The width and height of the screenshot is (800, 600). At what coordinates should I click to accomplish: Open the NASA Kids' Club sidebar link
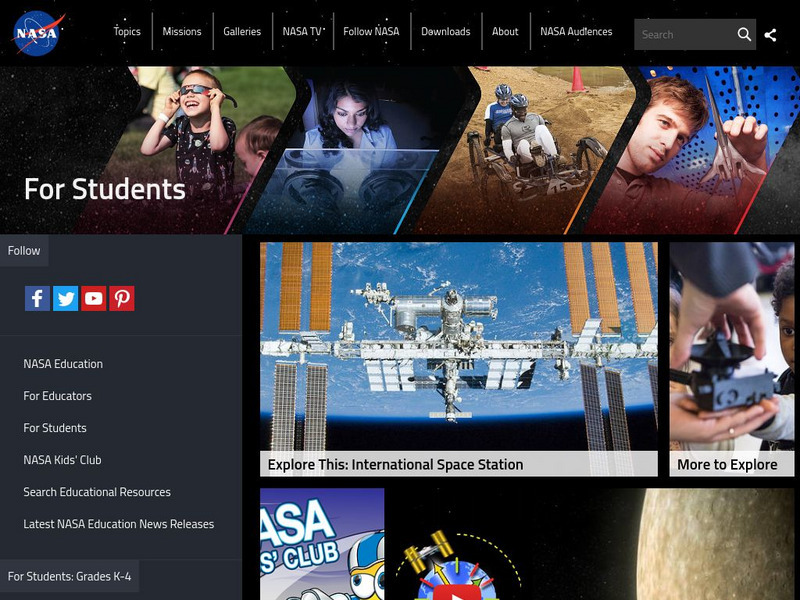coord(62,460)
